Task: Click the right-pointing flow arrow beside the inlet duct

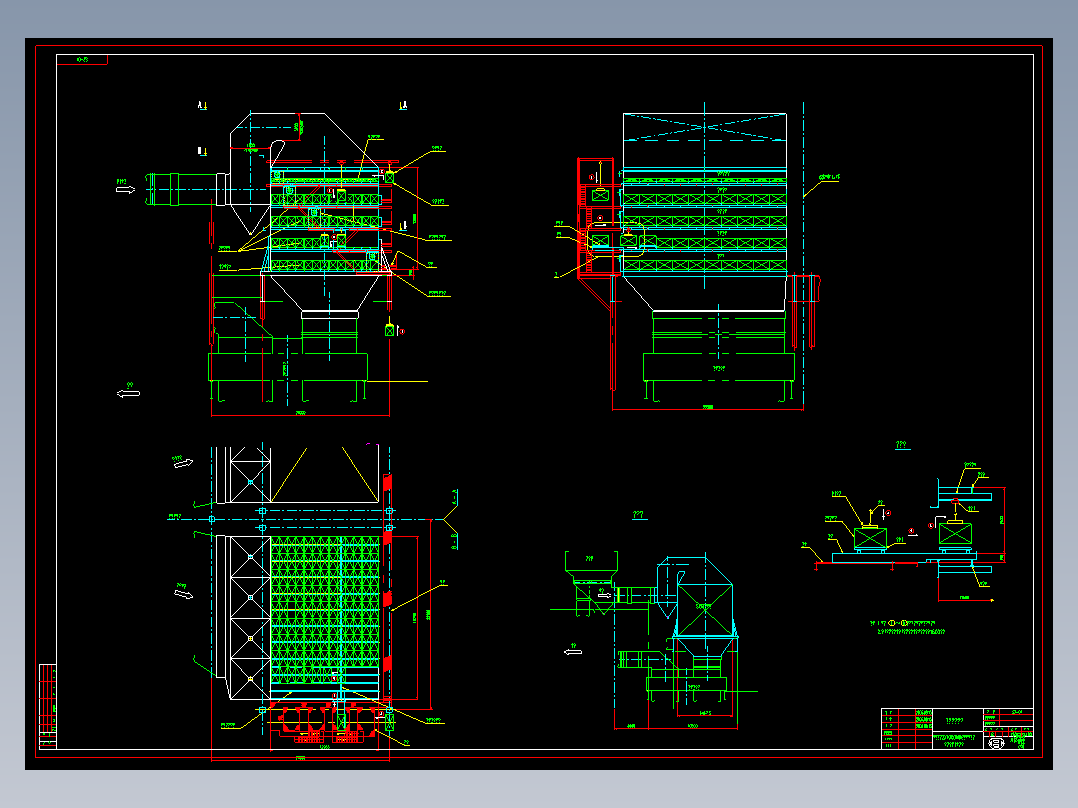Action: [x=125, y=190]
